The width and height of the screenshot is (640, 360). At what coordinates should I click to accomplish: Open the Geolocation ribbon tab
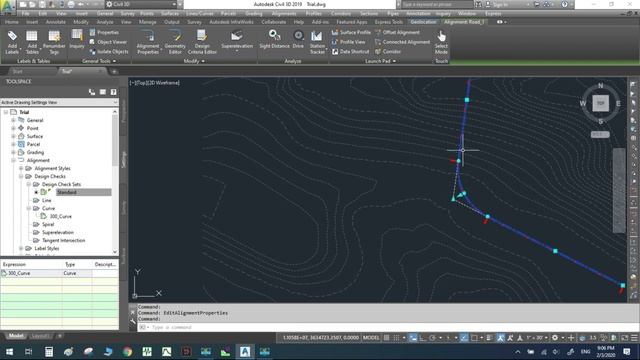click(x=423, y=22)
